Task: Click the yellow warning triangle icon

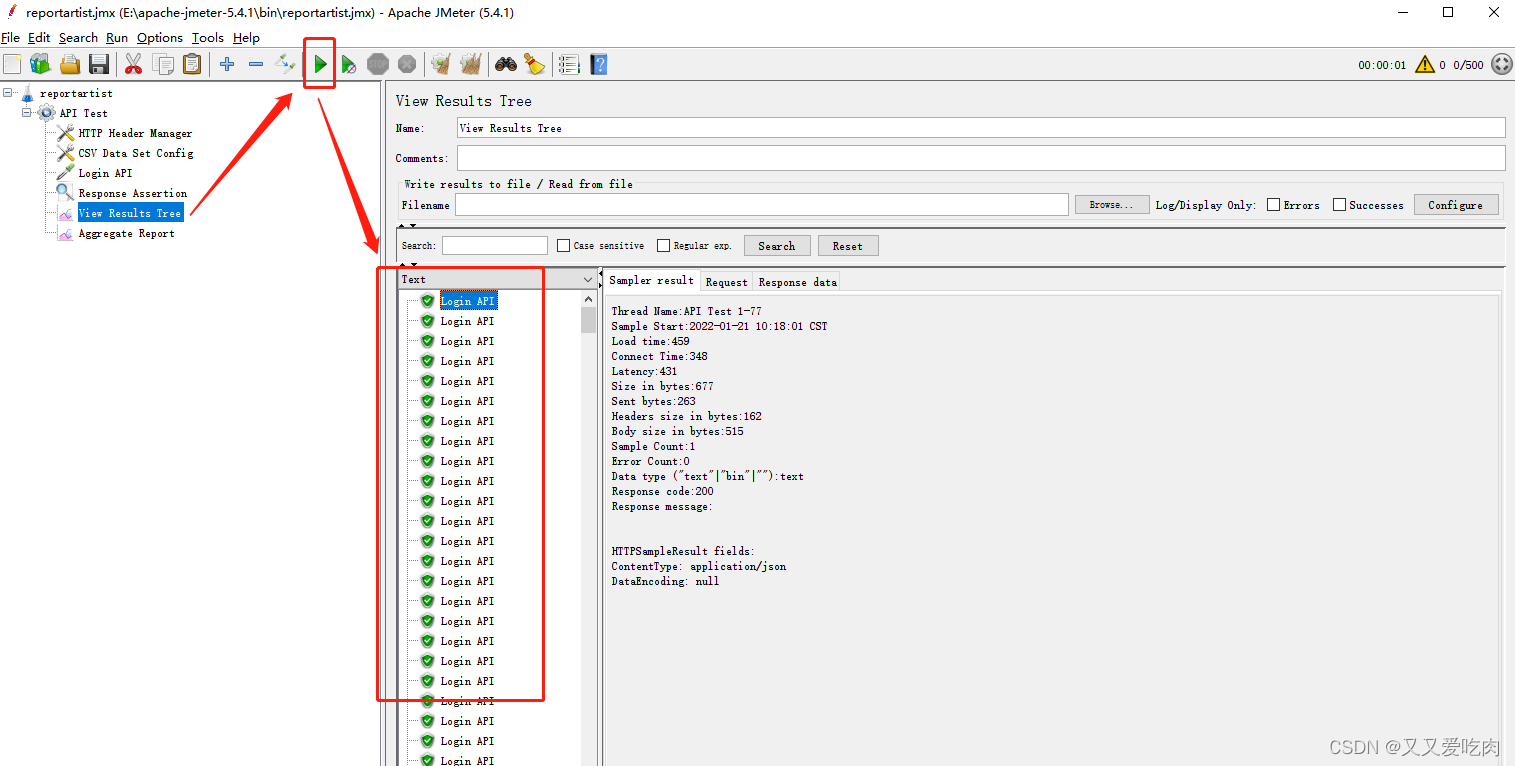Action: pos(1425,64)
